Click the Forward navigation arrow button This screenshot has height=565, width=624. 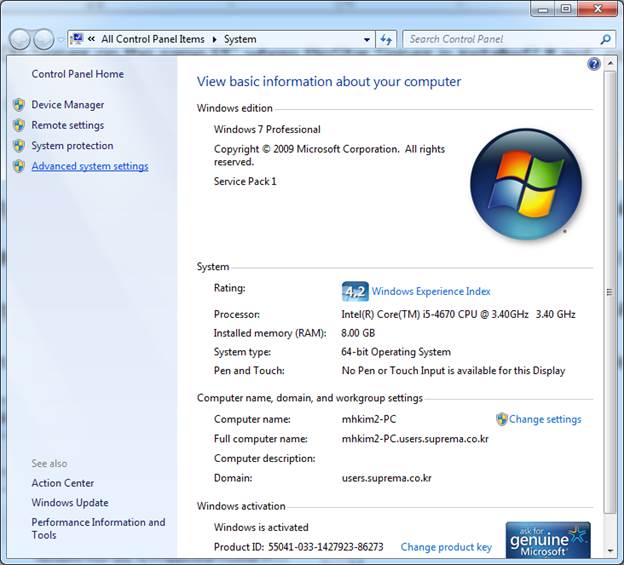tap(44, 39)
